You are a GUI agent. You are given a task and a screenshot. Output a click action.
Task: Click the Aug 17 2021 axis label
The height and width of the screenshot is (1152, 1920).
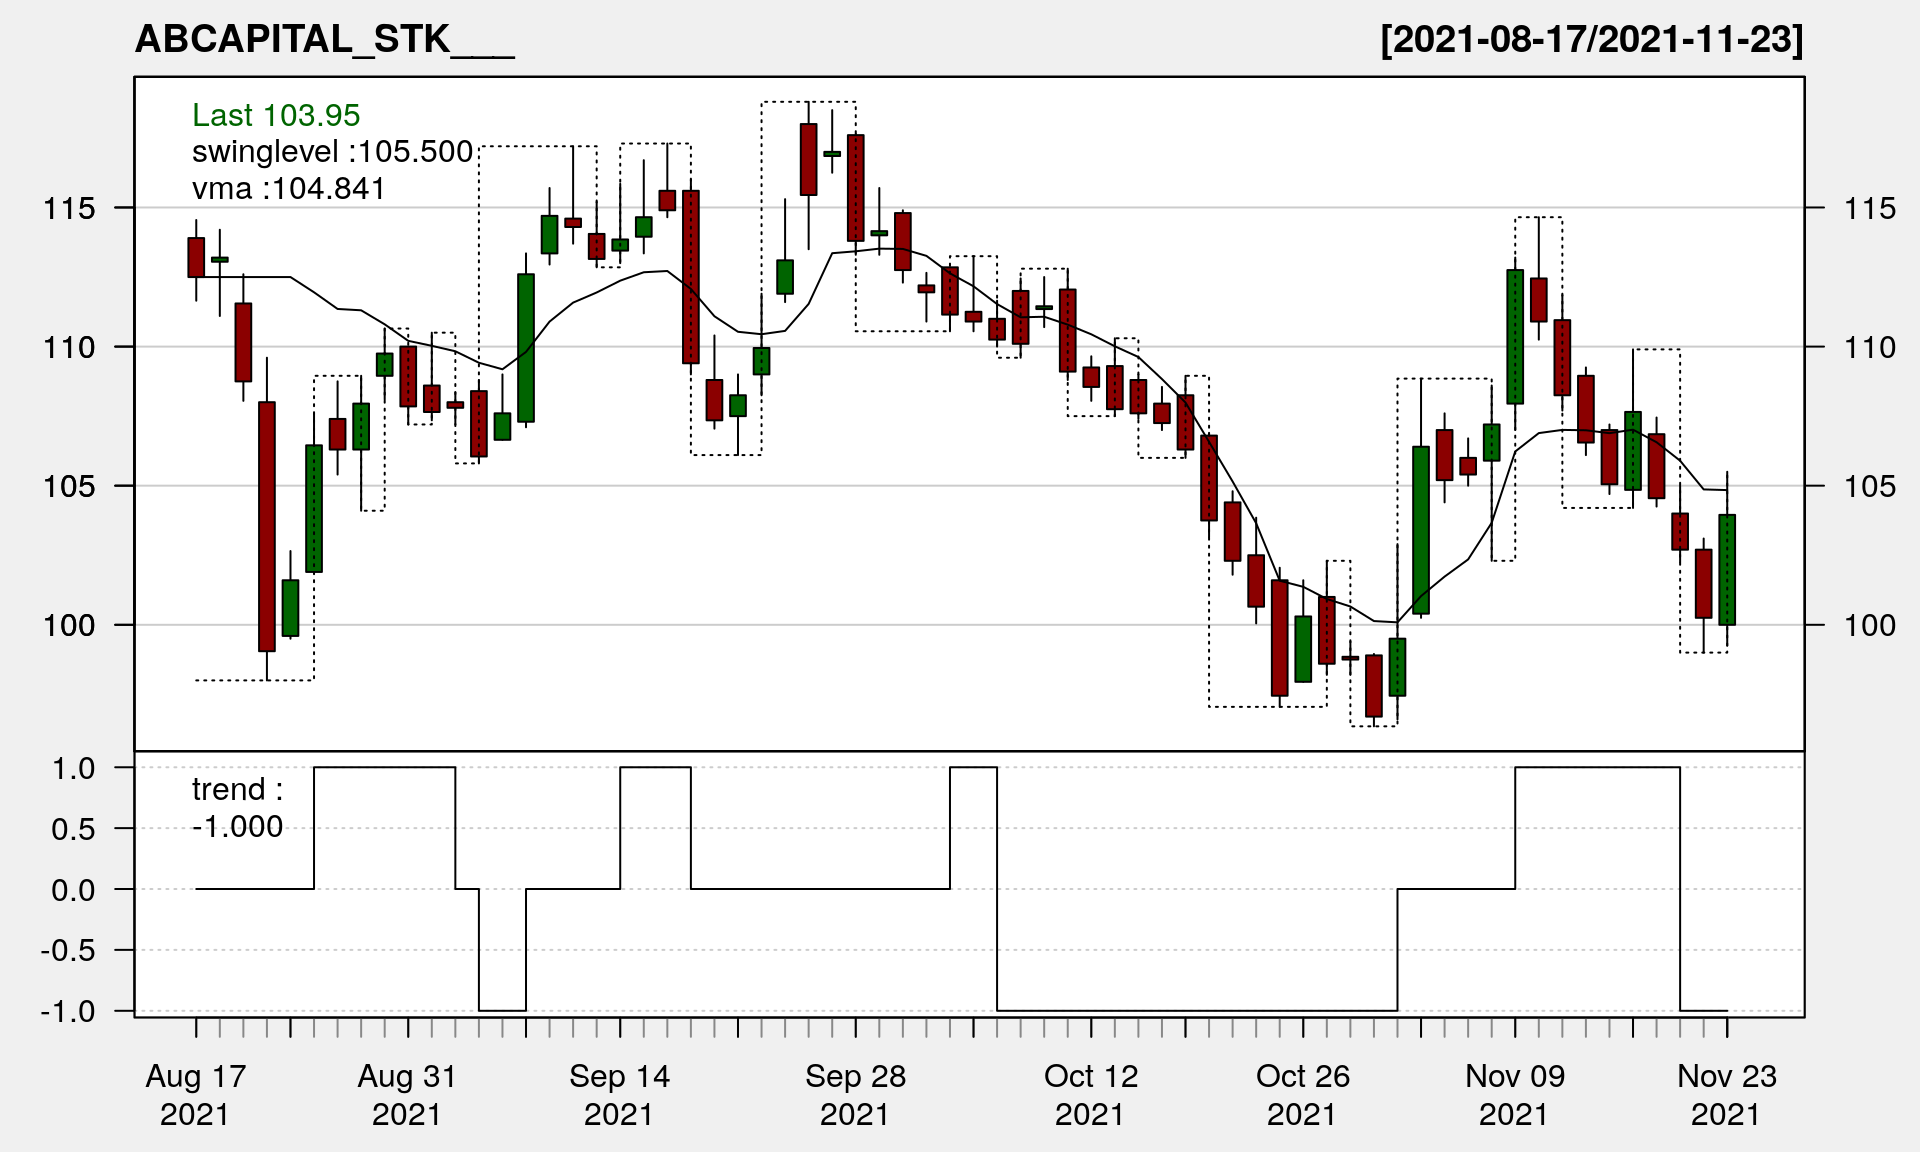[x=195, y=1095]
